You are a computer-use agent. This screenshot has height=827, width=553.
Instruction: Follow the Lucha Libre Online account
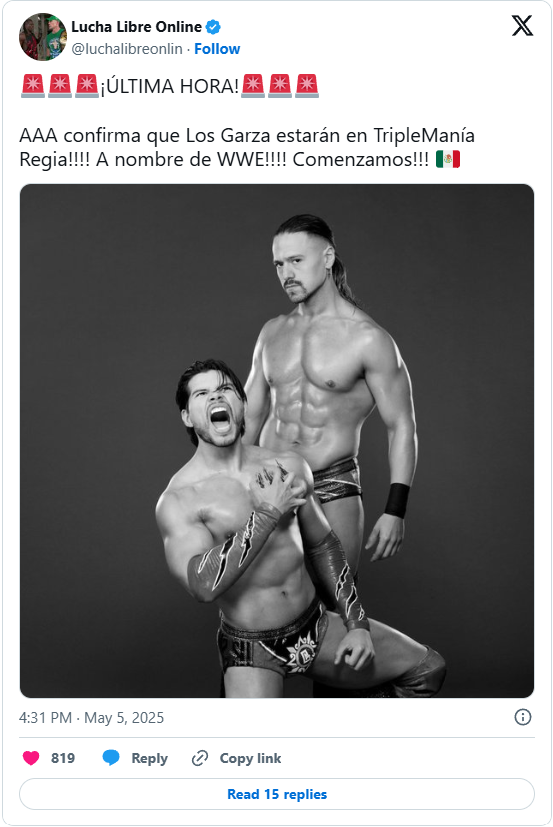pos(217,49)
